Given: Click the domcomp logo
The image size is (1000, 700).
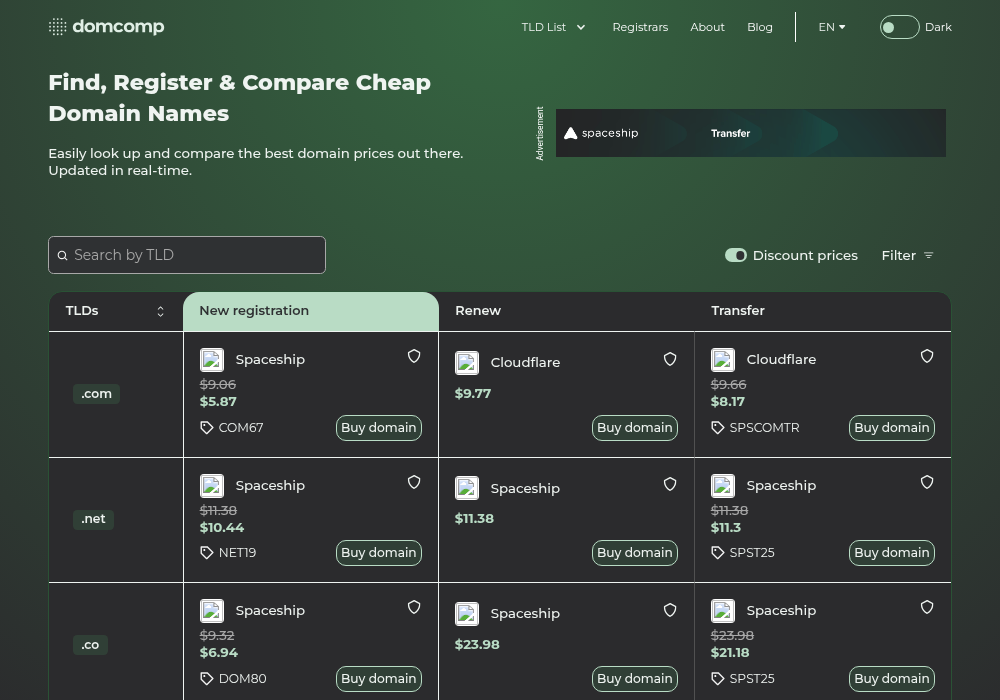Looking at the screenshot, I should pyautogui.click(x=107, y=27).
